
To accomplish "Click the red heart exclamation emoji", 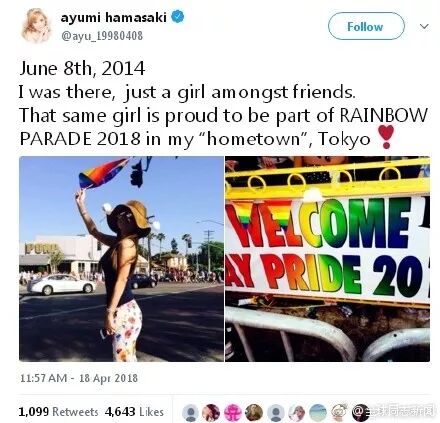I will [386, 137].
